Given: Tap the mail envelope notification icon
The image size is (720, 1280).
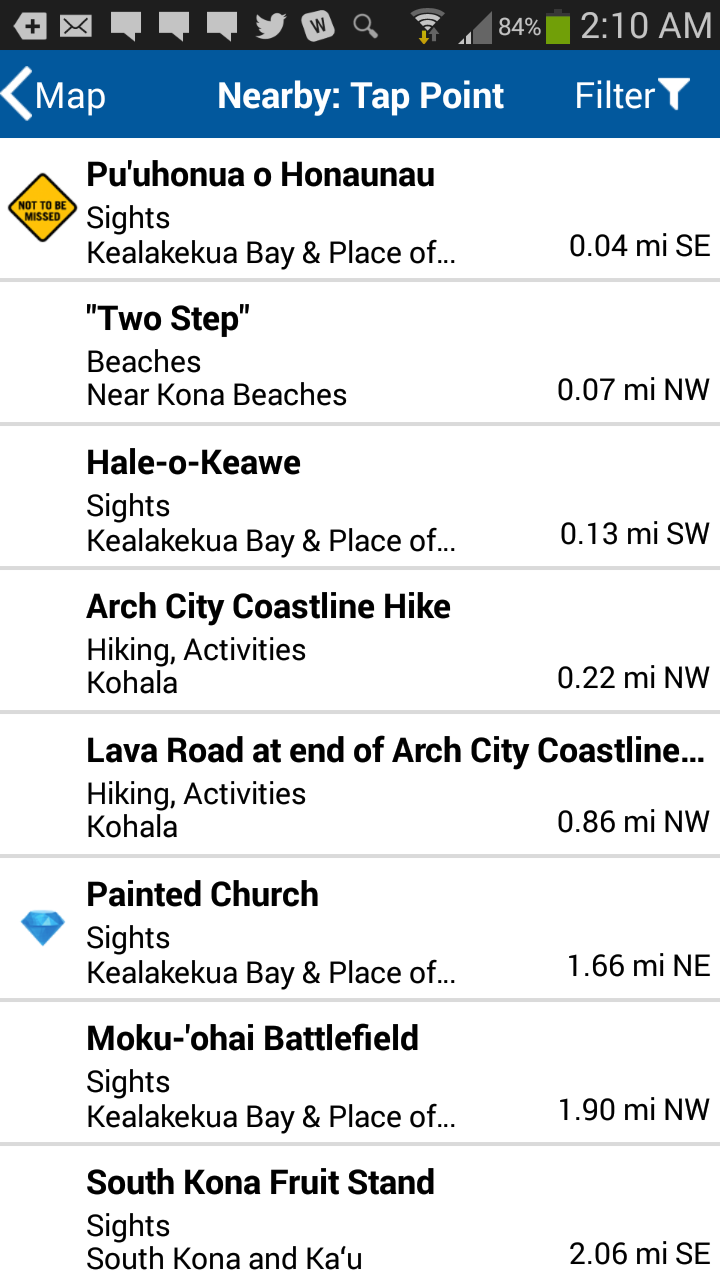Looking at the screenshot, I should click(76, 25).
